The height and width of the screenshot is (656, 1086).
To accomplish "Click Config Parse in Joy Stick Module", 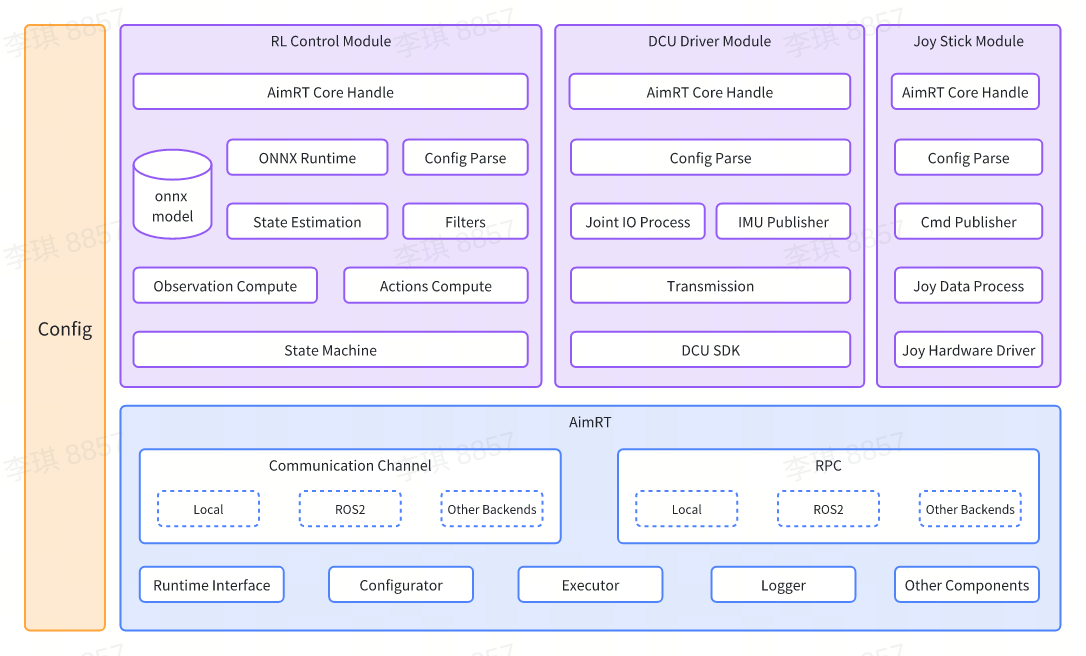I will click(968, 158).
